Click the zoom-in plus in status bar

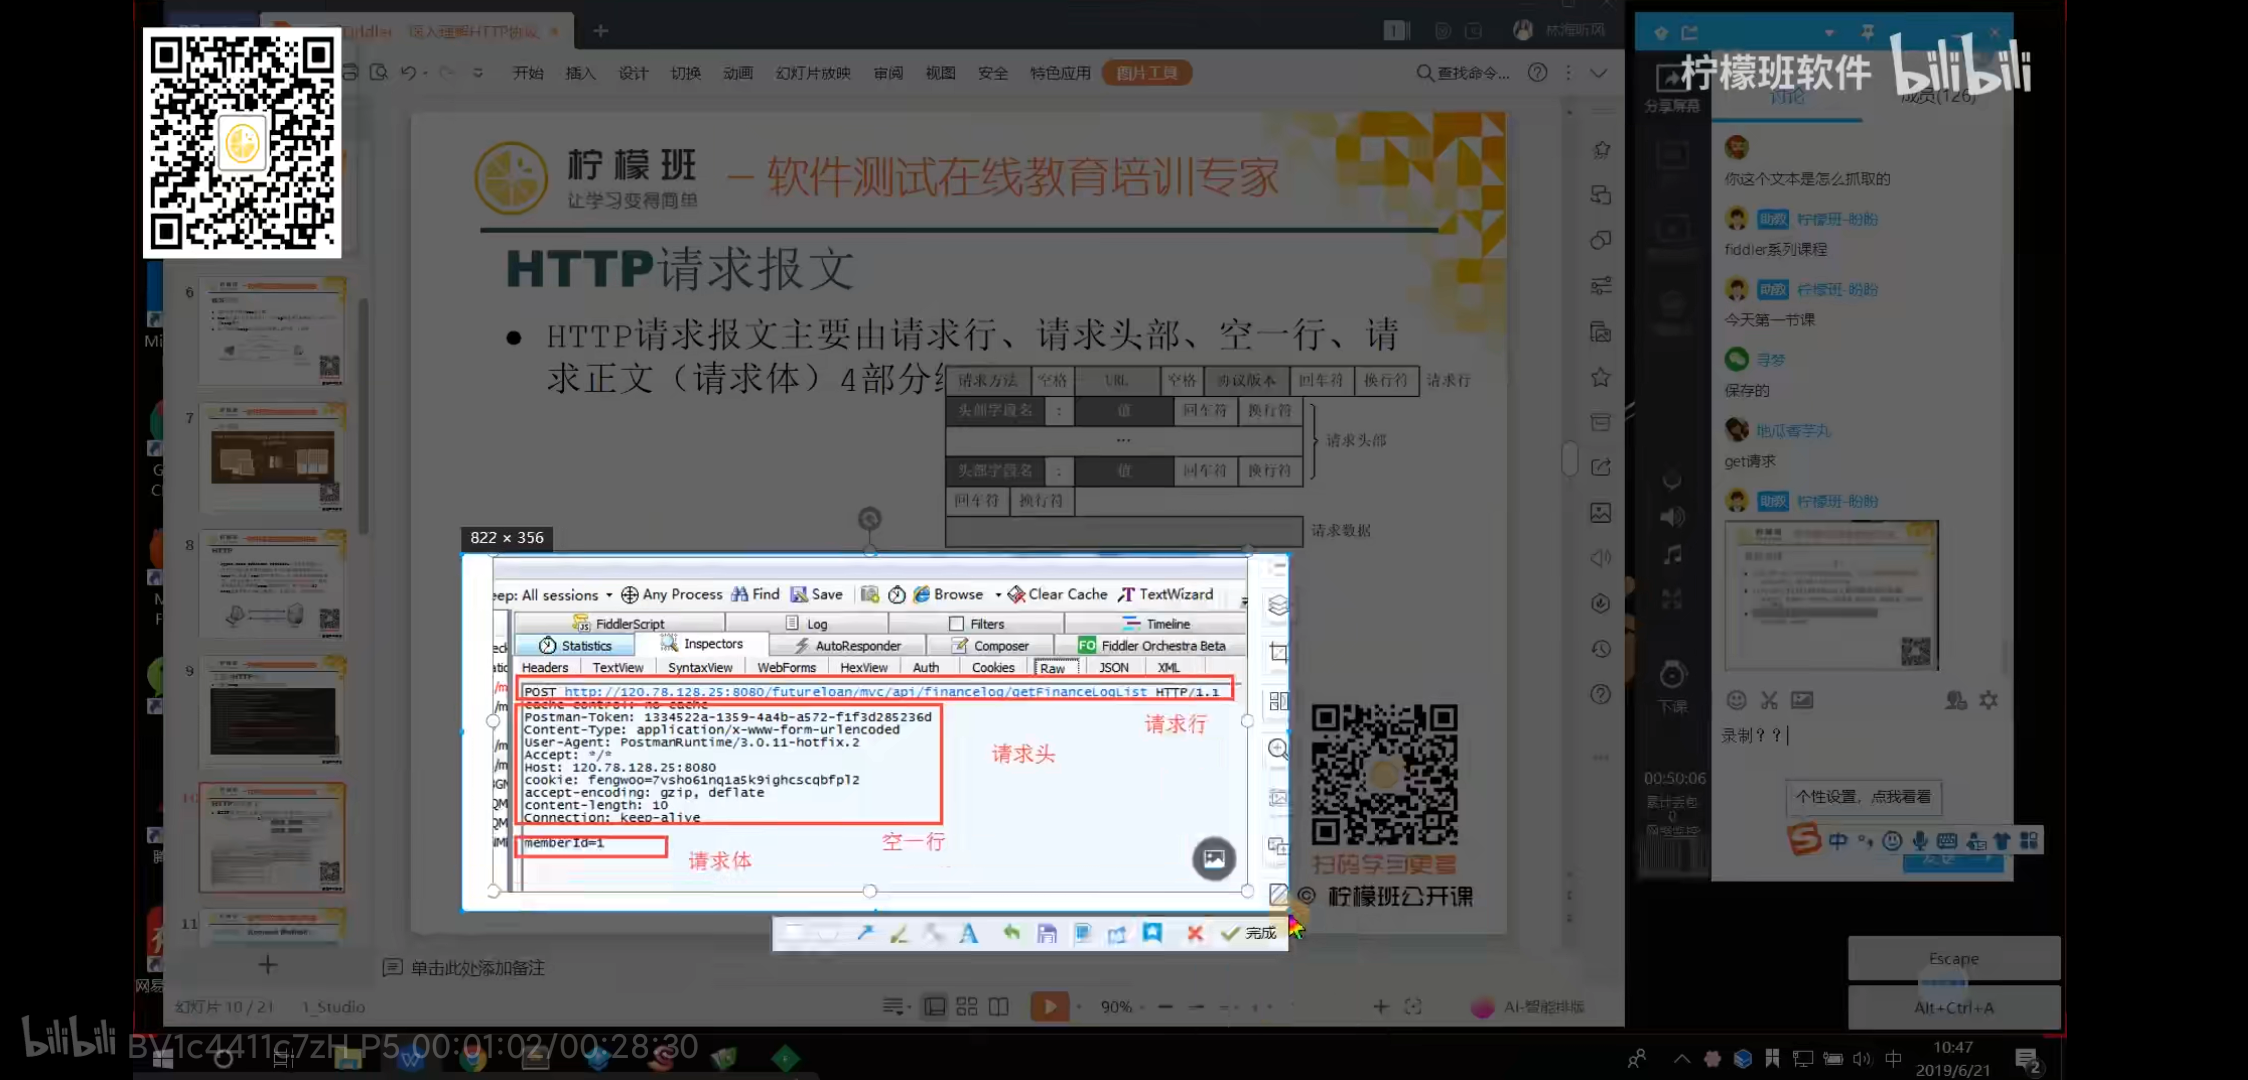point(1380,1006)
